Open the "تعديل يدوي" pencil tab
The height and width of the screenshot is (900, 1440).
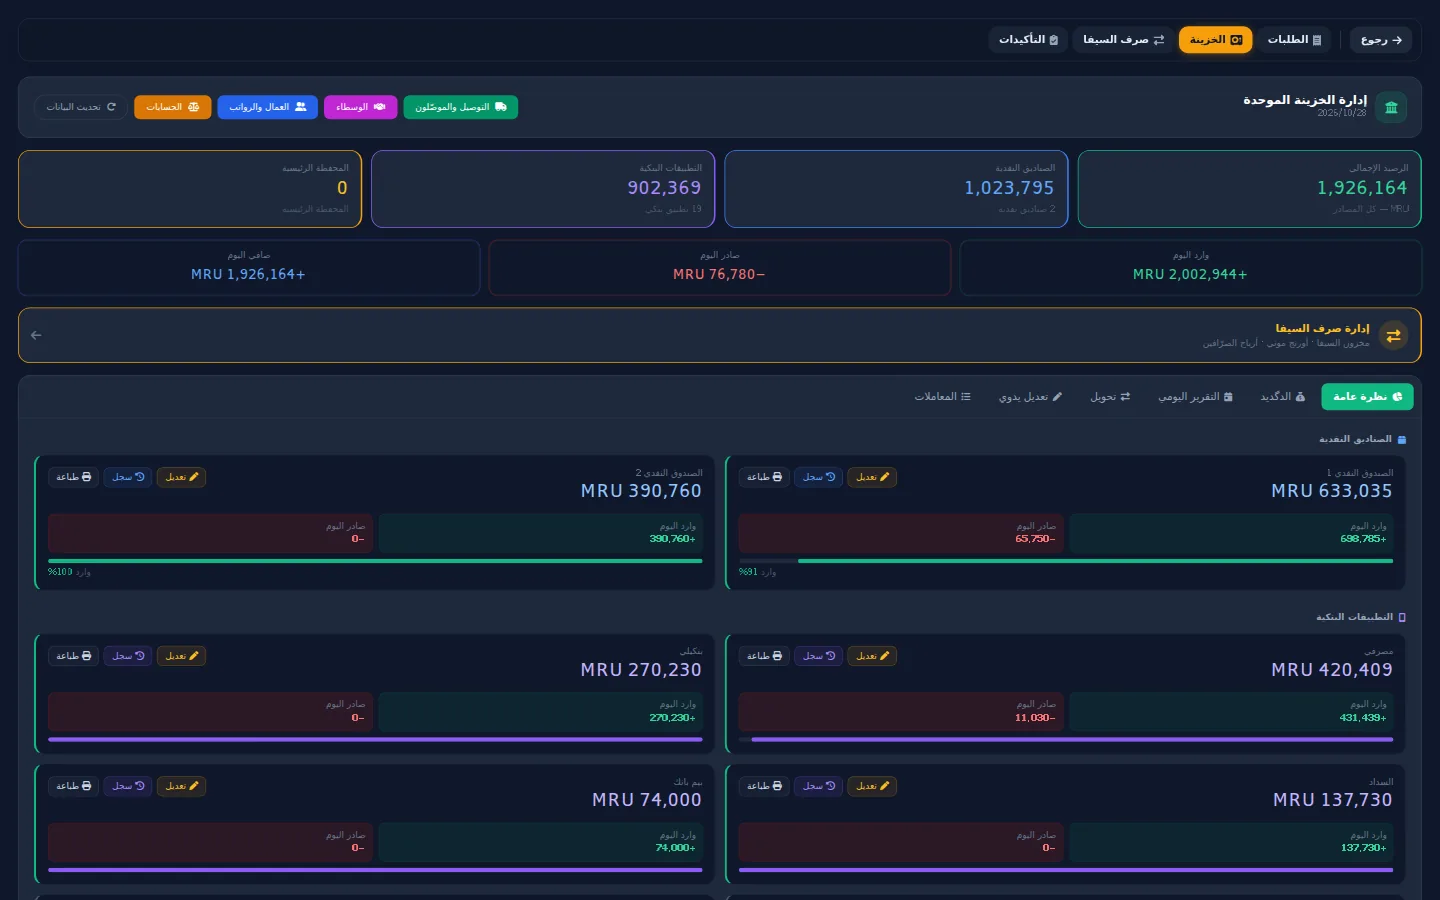point(1030,397)
